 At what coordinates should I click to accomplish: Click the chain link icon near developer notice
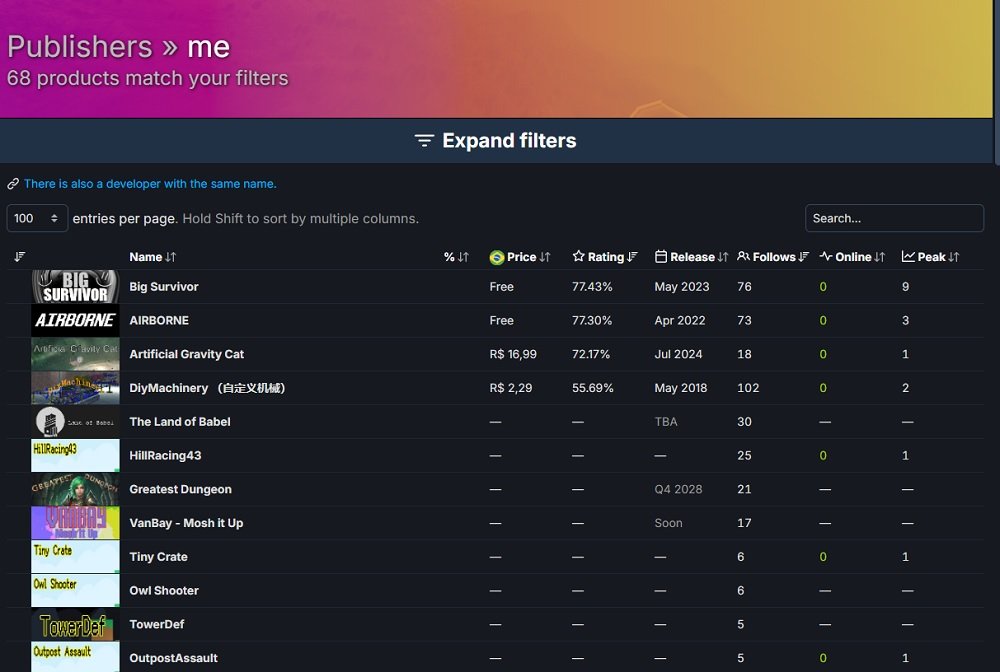13,184
